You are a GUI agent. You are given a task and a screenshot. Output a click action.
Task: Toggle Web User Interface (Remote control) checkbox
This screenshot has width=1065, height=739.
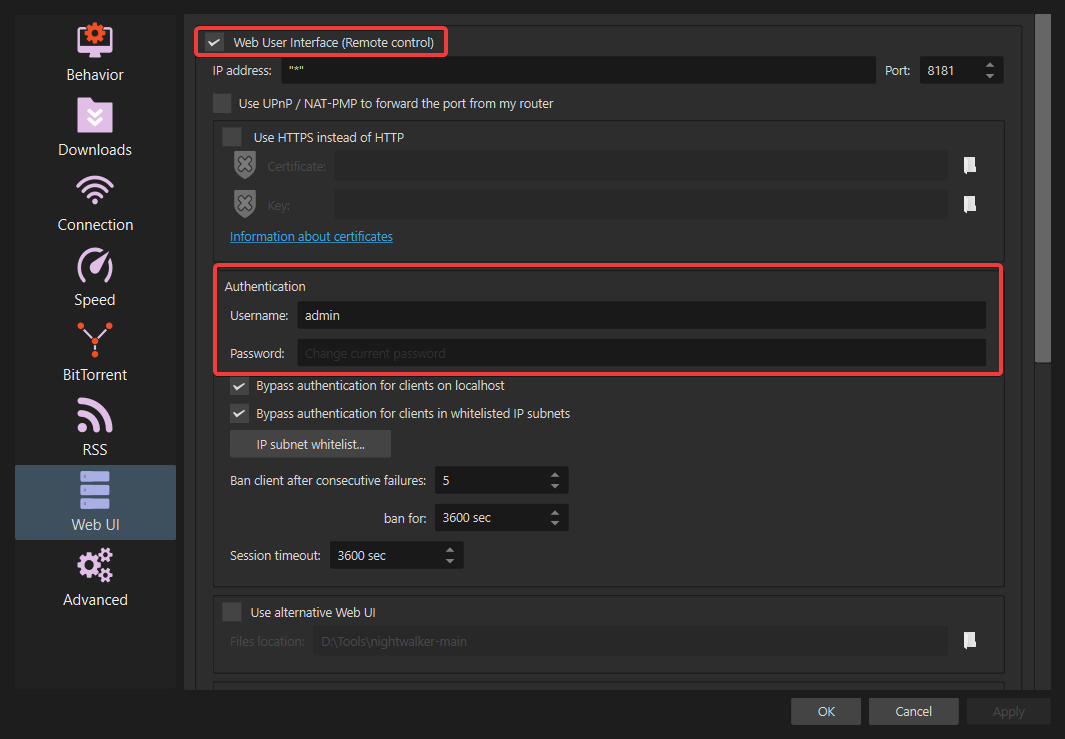(215, 42)
